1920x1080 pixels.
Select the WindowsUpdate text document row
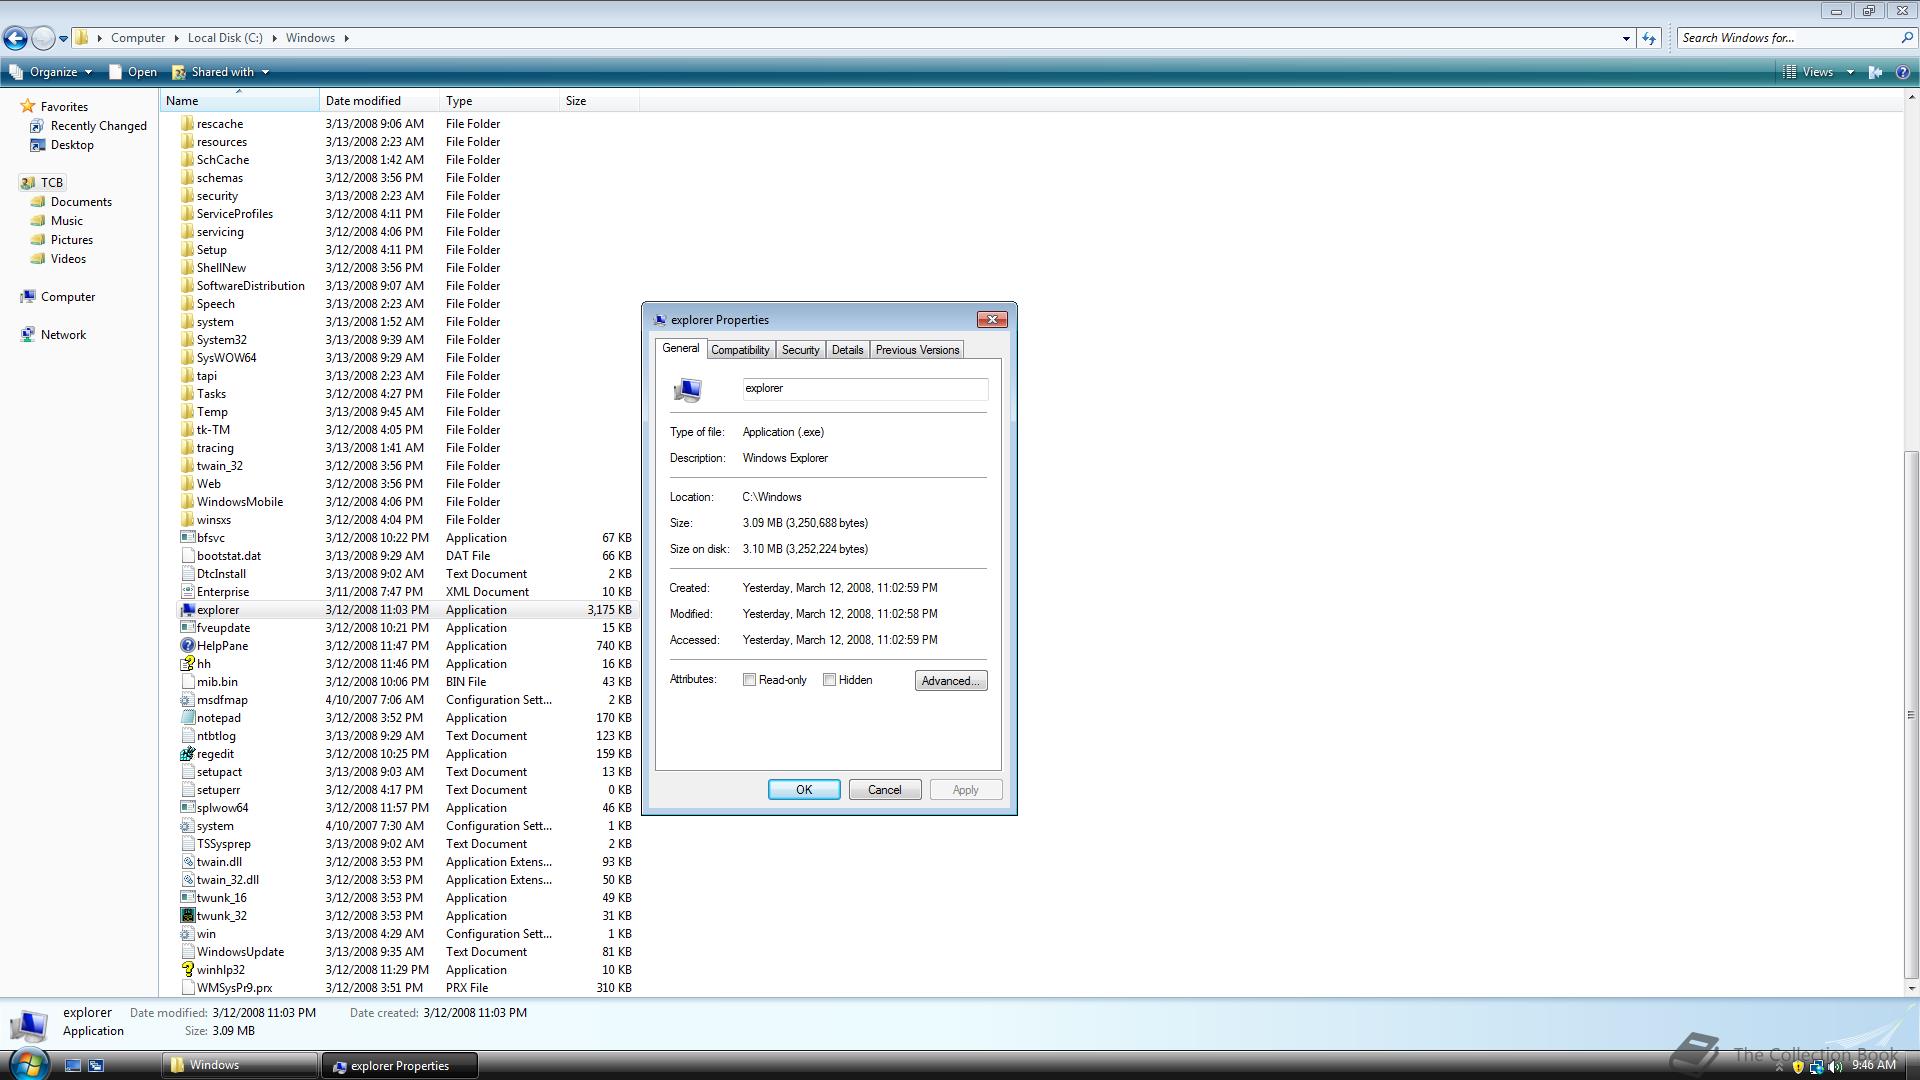[406, 952]
